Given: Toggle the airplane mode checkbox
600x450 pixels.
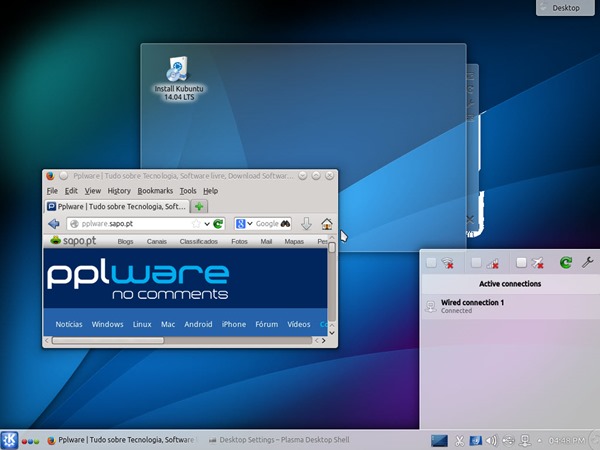Looking at the screenshot, I should click(x=521, y=262).
